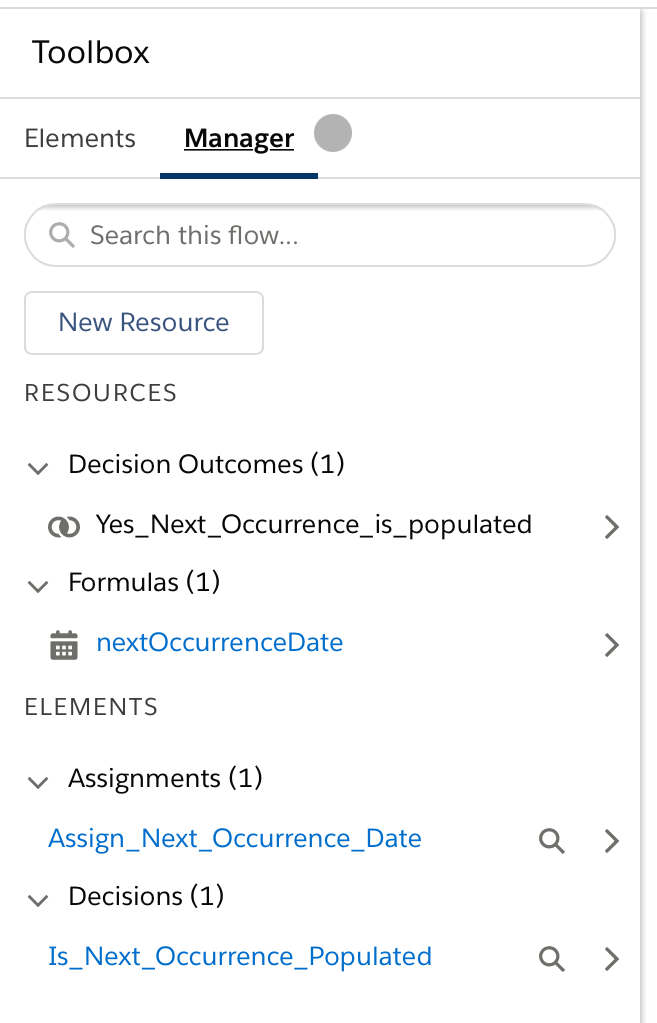This screenshot has width=657, height=1023.
Task: Open the nextOccurrenceDate formula link
Action: coord(219,642)
